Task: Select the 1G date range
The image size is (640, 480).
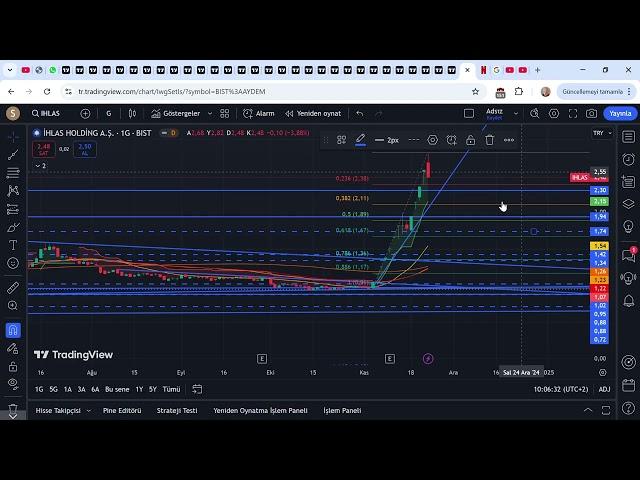Action: click(39, 389)
